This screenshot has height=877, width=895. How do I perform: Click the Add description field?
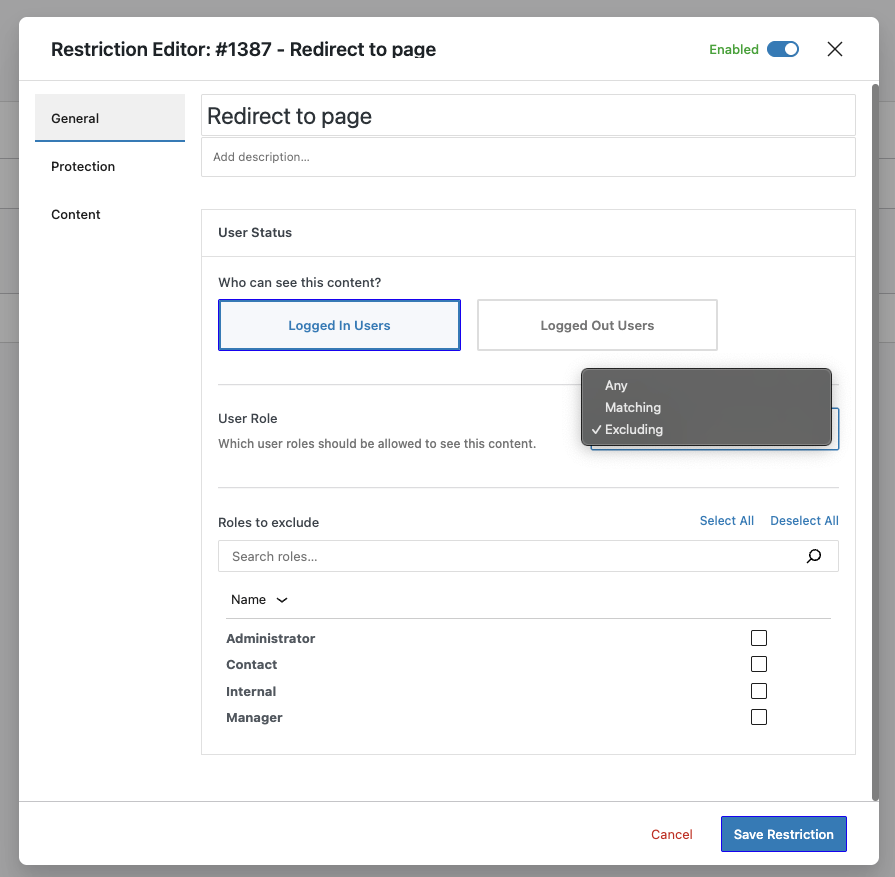coord(528,157)
